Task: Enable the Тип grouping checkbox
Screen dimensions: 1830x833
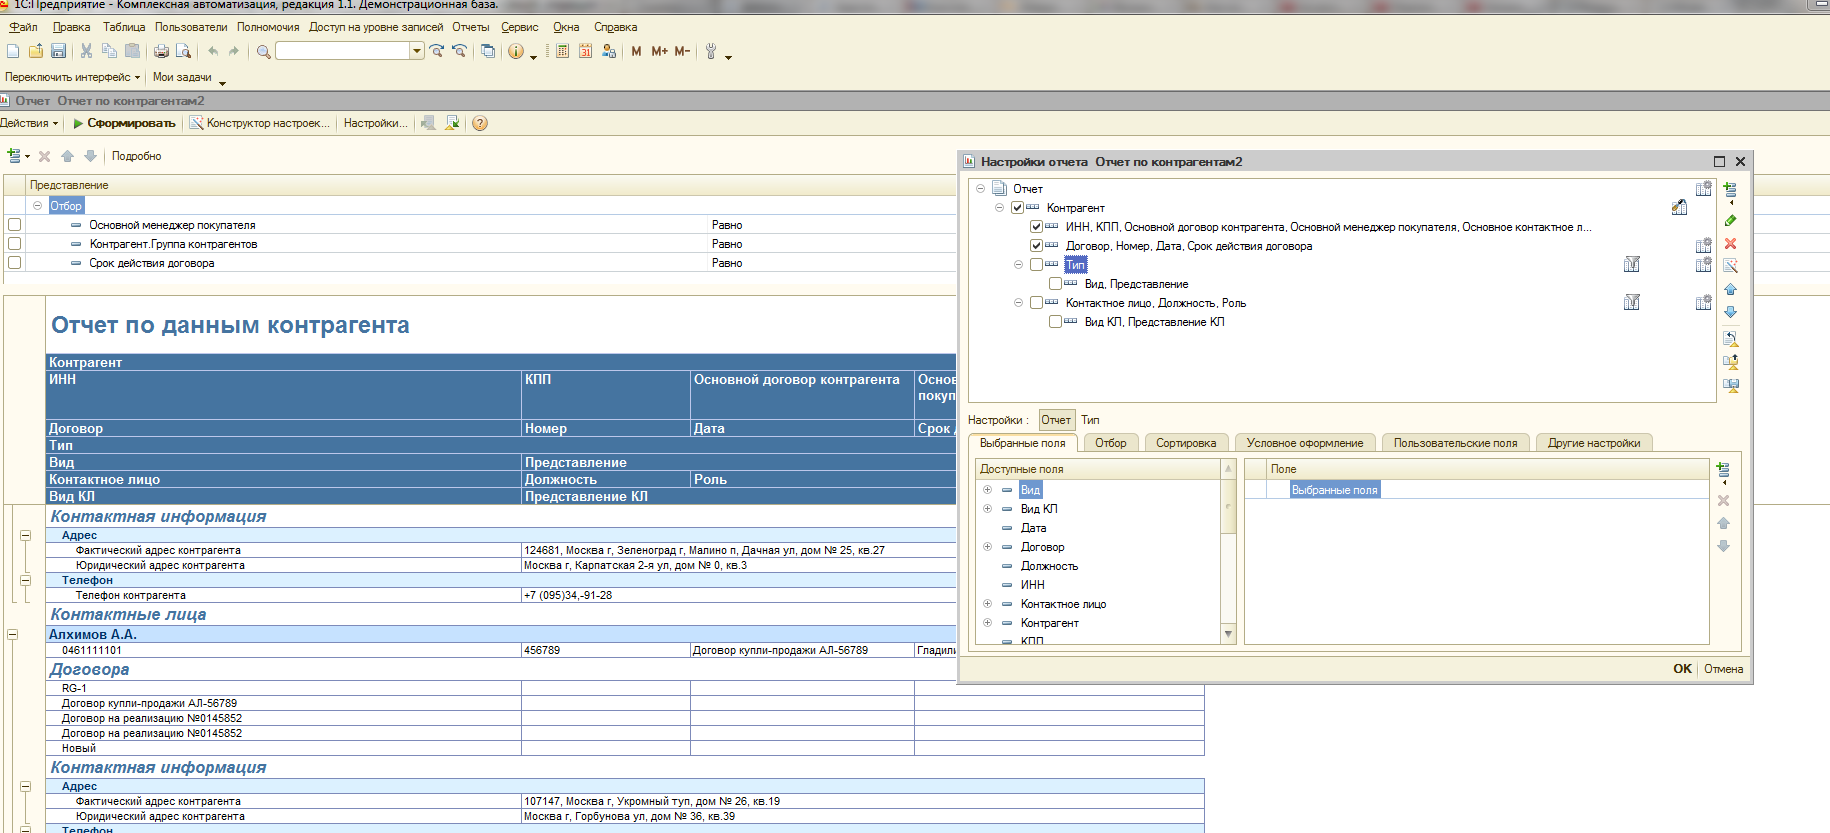Action: pos(1036,265)
